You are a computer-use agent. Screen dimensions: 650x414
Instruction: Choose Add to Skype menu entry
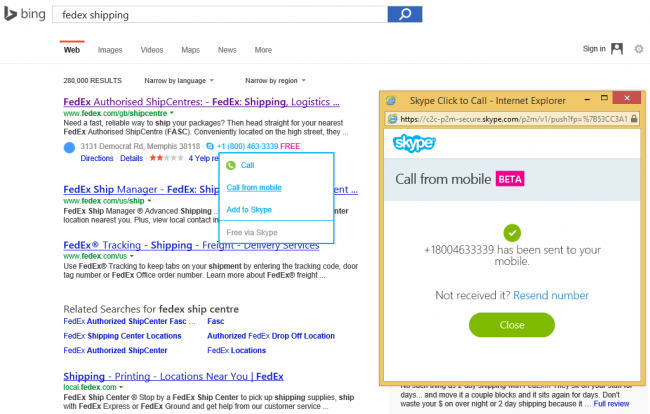pyautogui.click(x=249, y=210)
